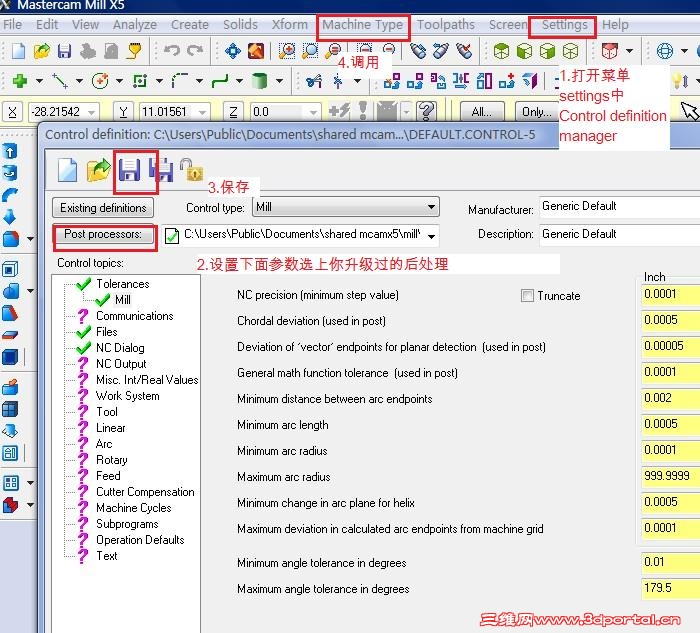Open the File menu

12,25
